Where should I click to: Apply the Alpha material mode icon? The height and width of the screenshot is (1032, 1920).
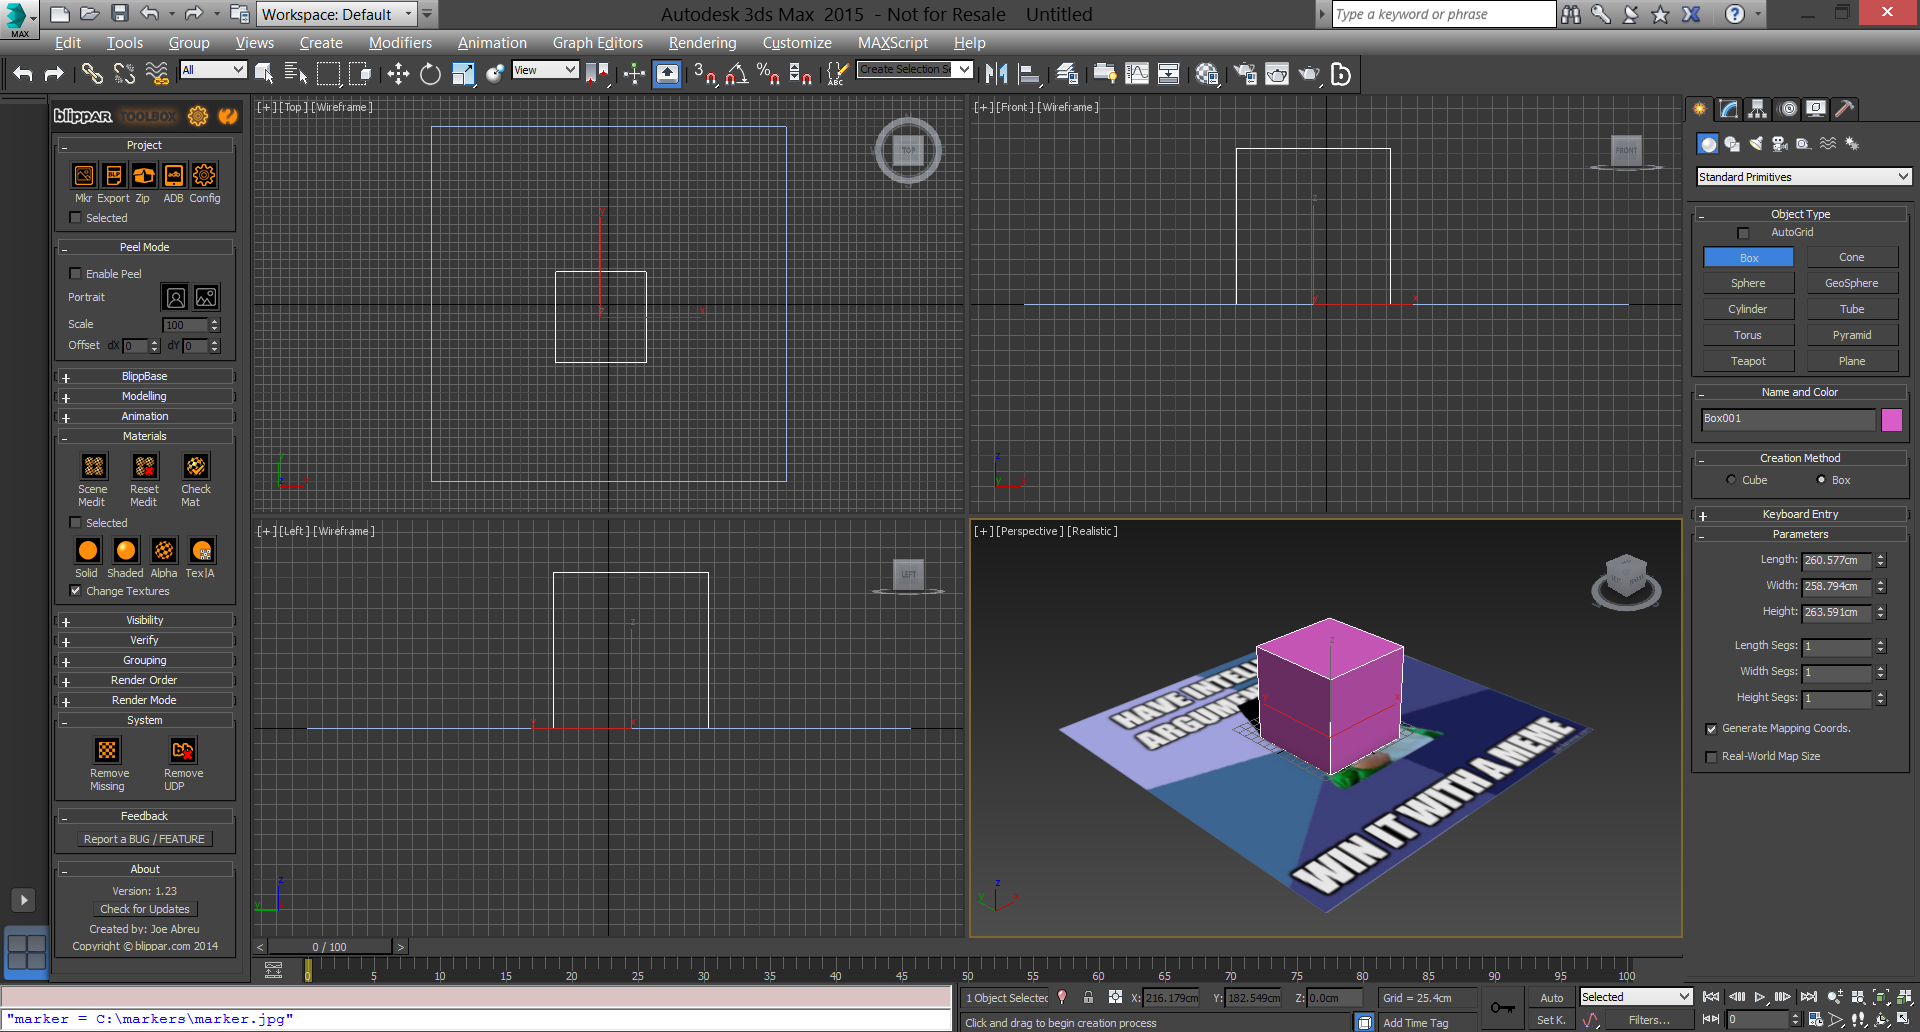tap(164, 550)
